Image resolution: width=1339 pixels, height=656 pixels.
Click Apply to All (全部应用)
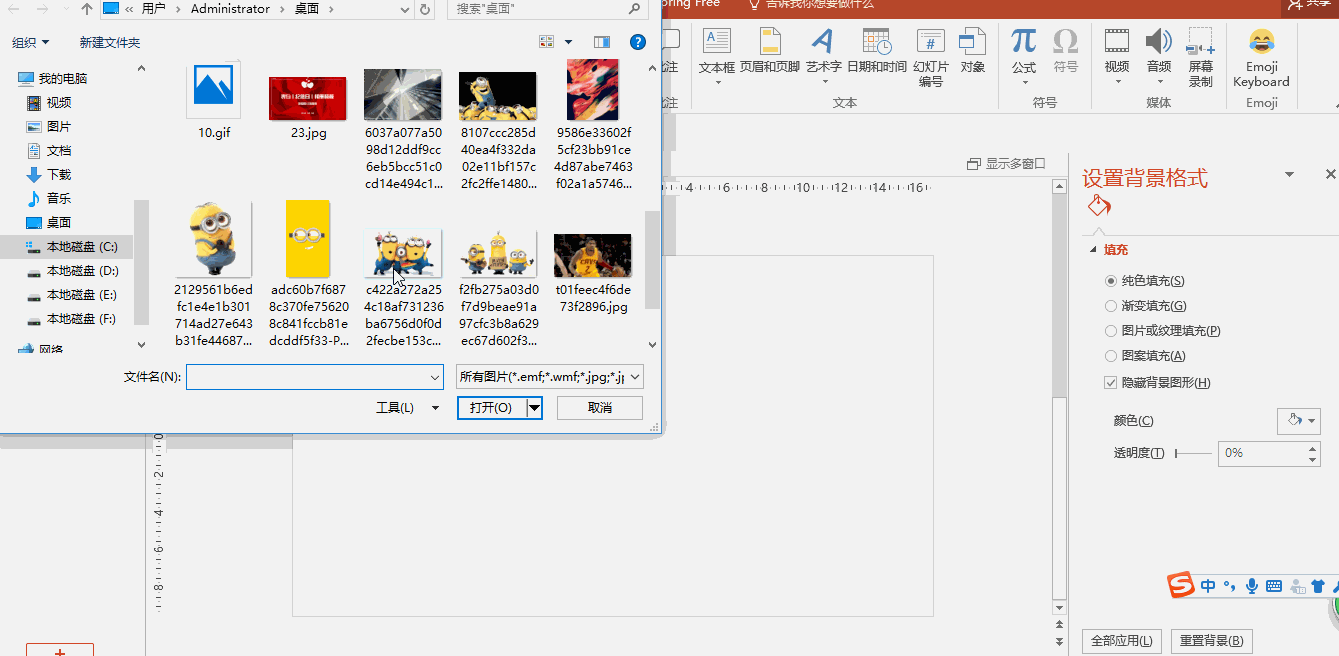pyautogui.click(x=1122, y=641)
